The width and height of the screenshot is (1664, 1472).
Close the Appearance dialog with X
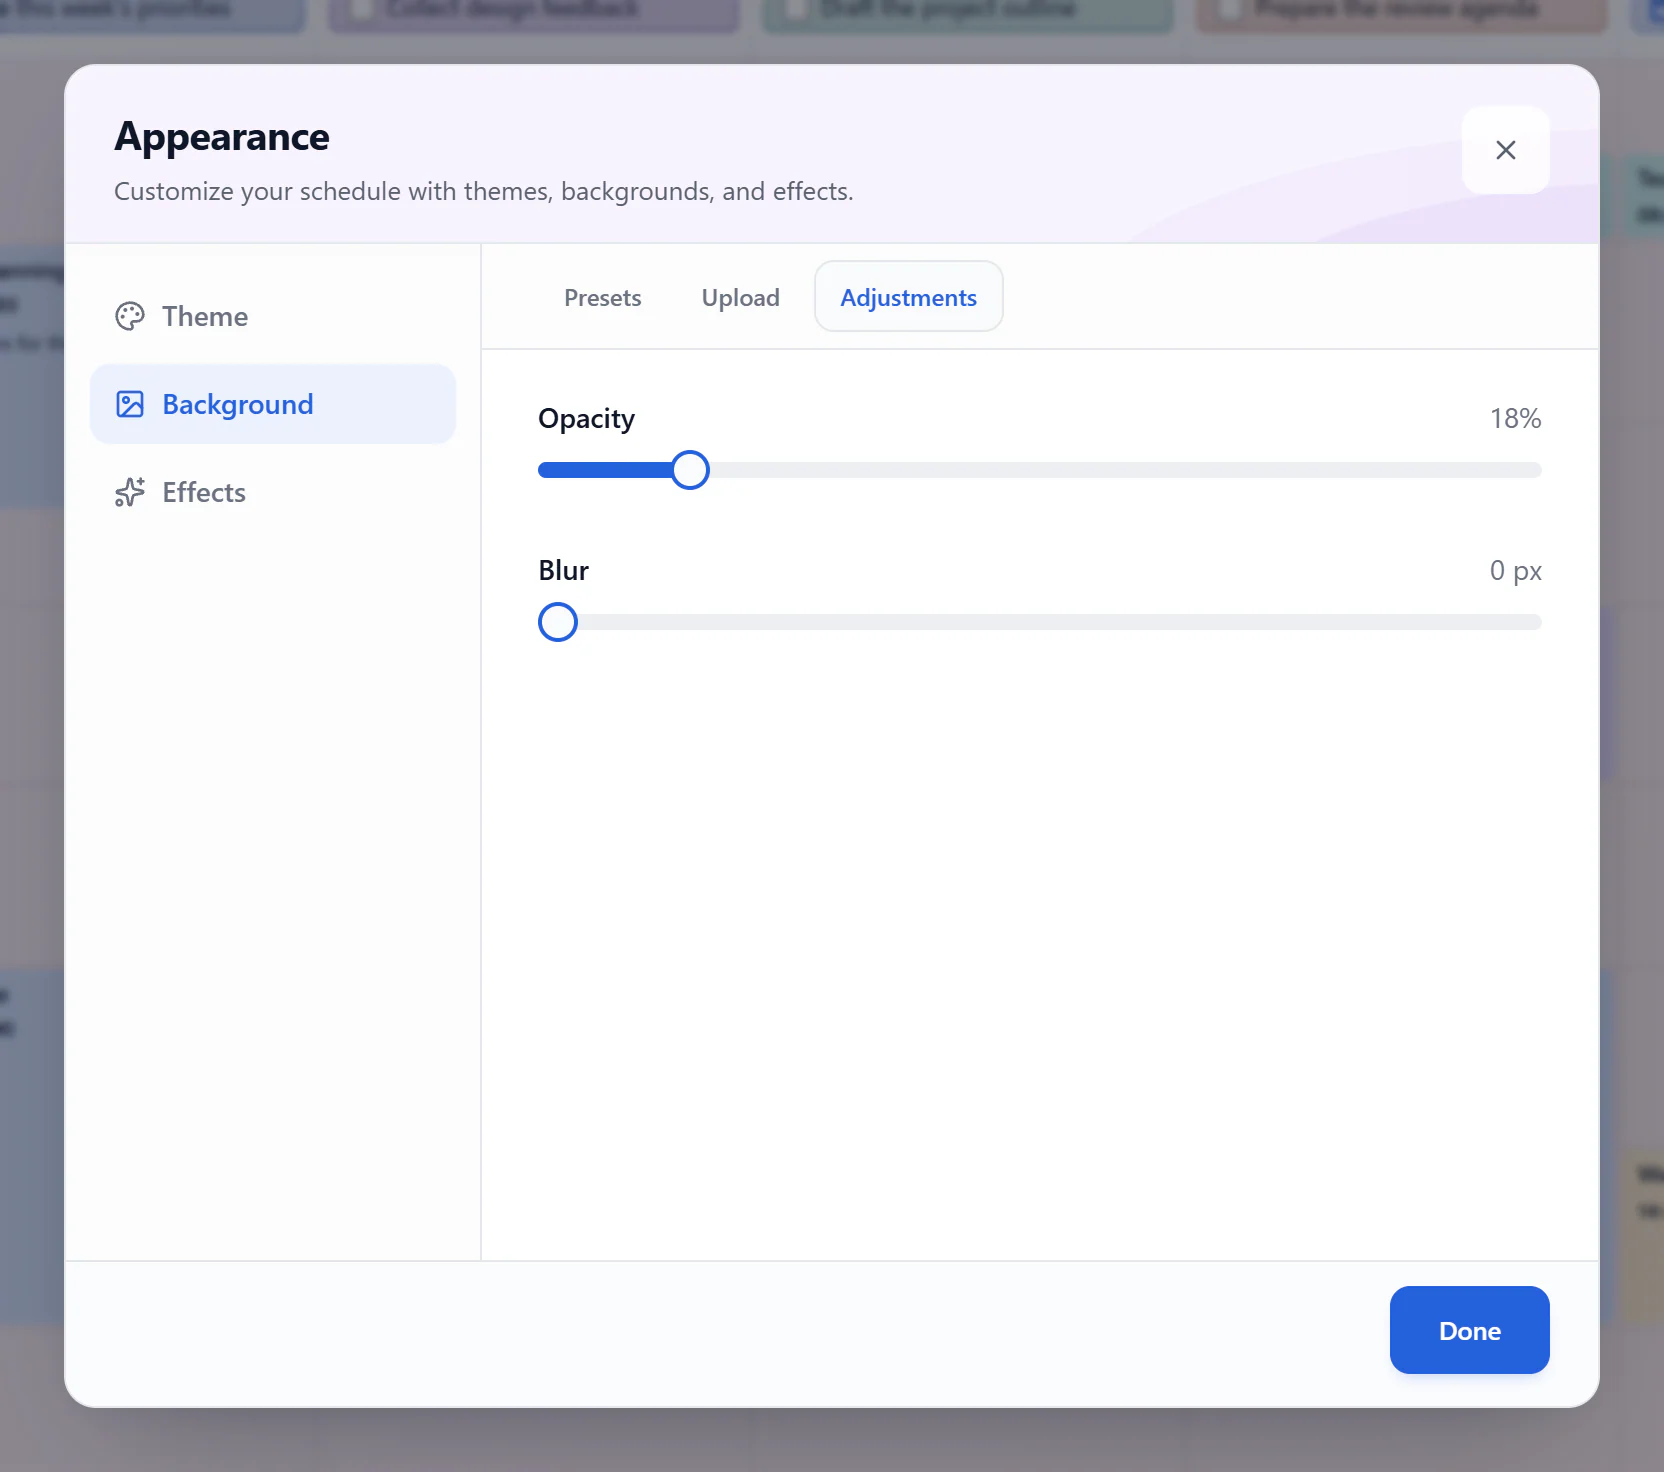pos(1506,150)
